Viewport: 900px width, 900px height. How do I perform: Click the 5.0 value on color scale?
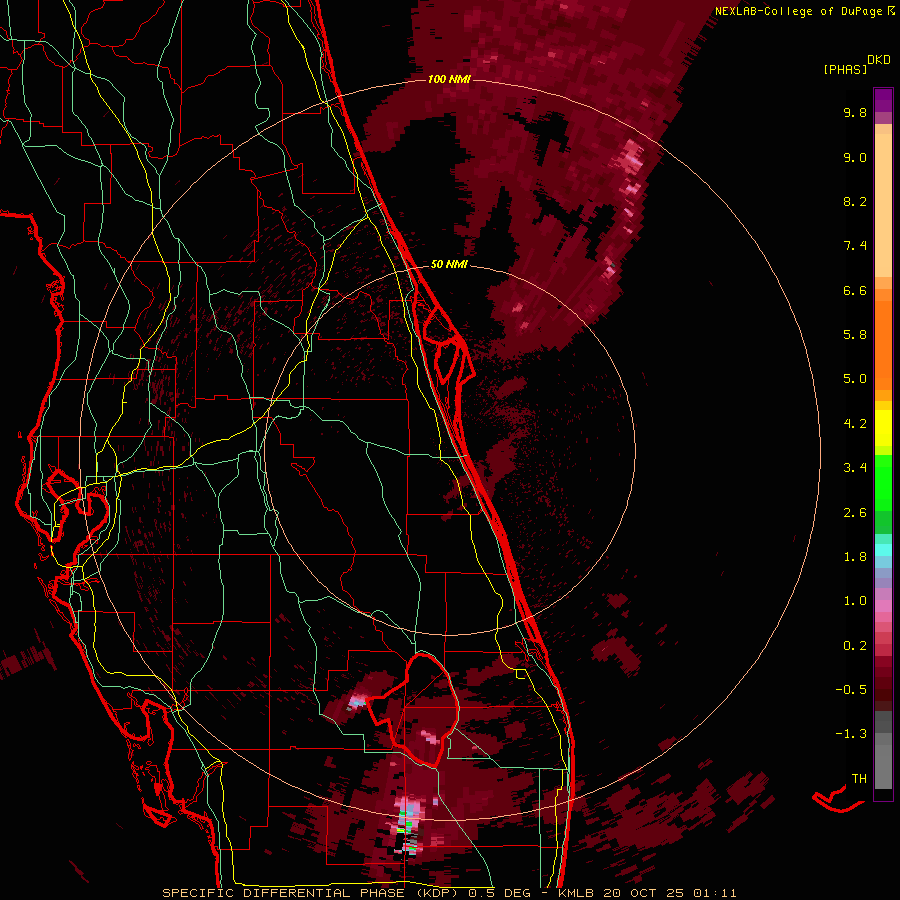pyautogui.click(x=855, y=379)
